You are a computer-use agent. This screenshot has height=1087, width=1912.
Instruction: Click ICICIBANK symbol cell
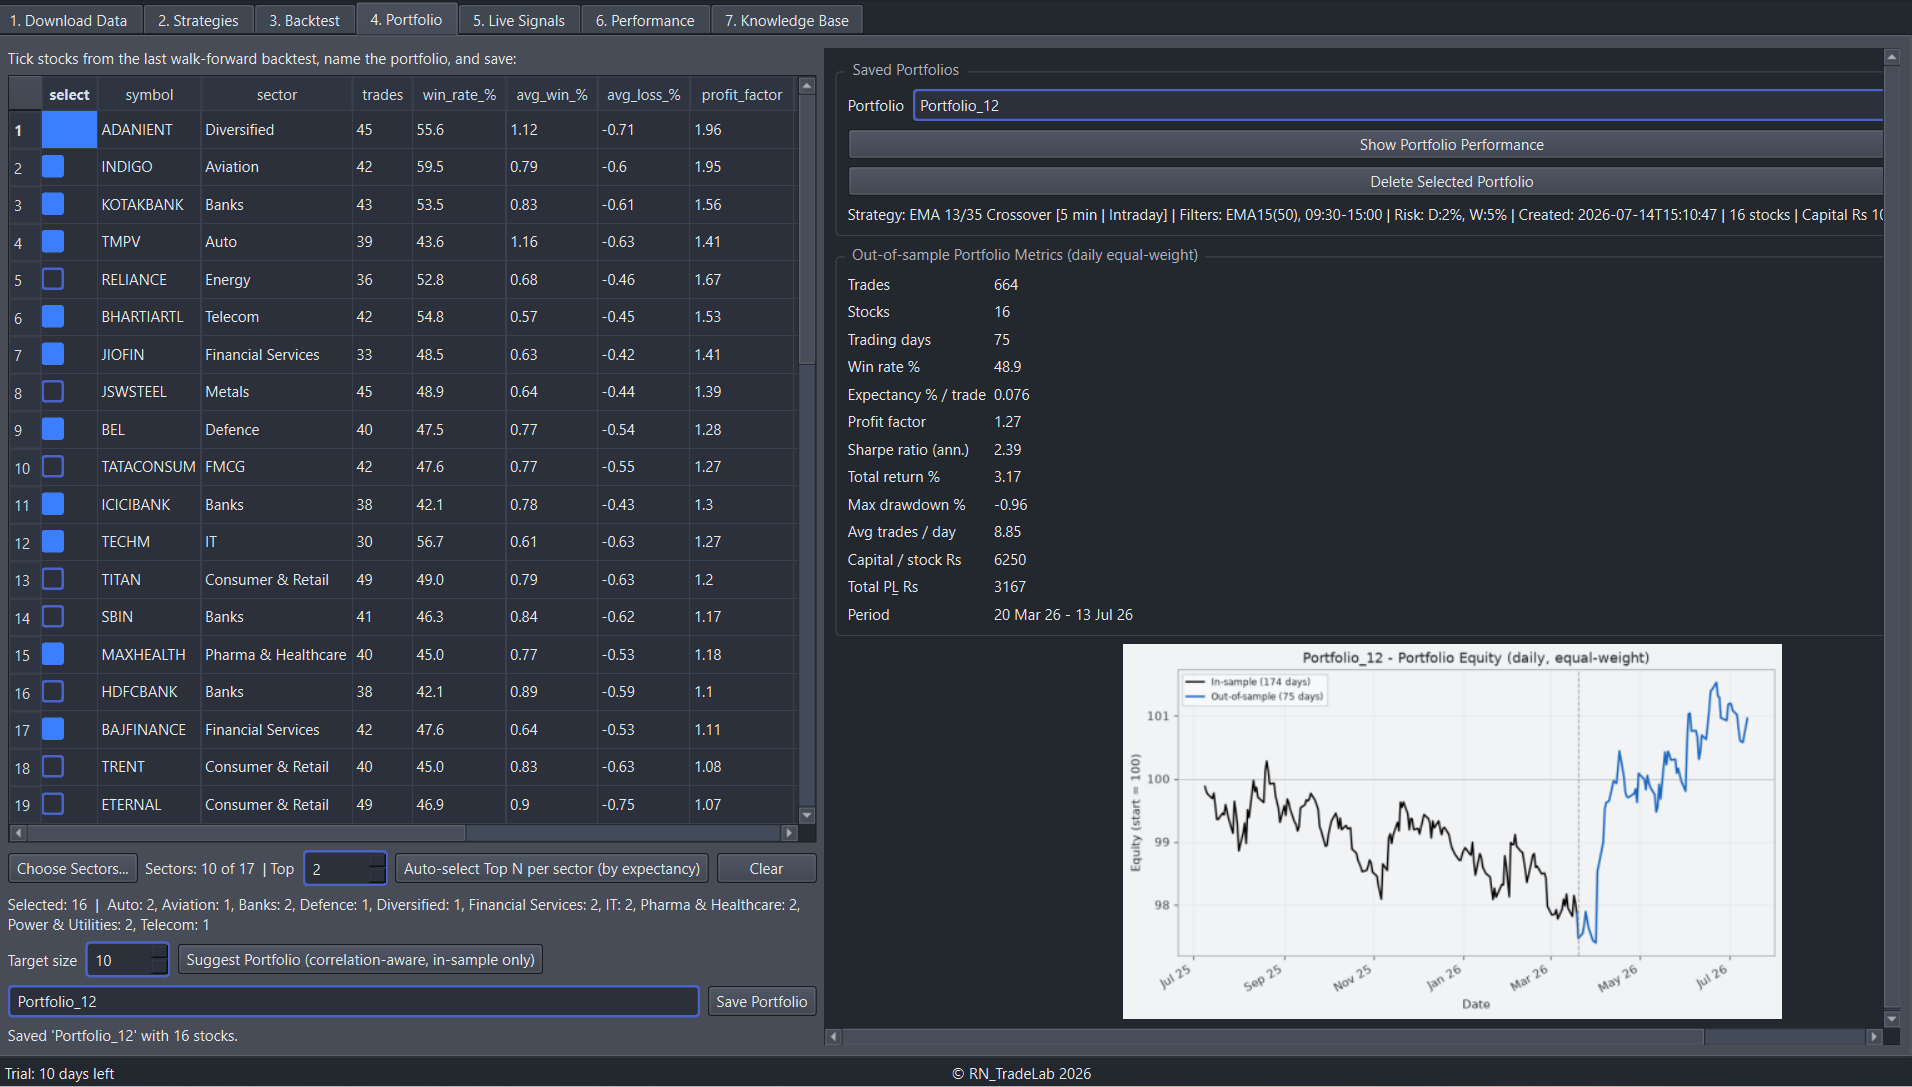[149, 505]
